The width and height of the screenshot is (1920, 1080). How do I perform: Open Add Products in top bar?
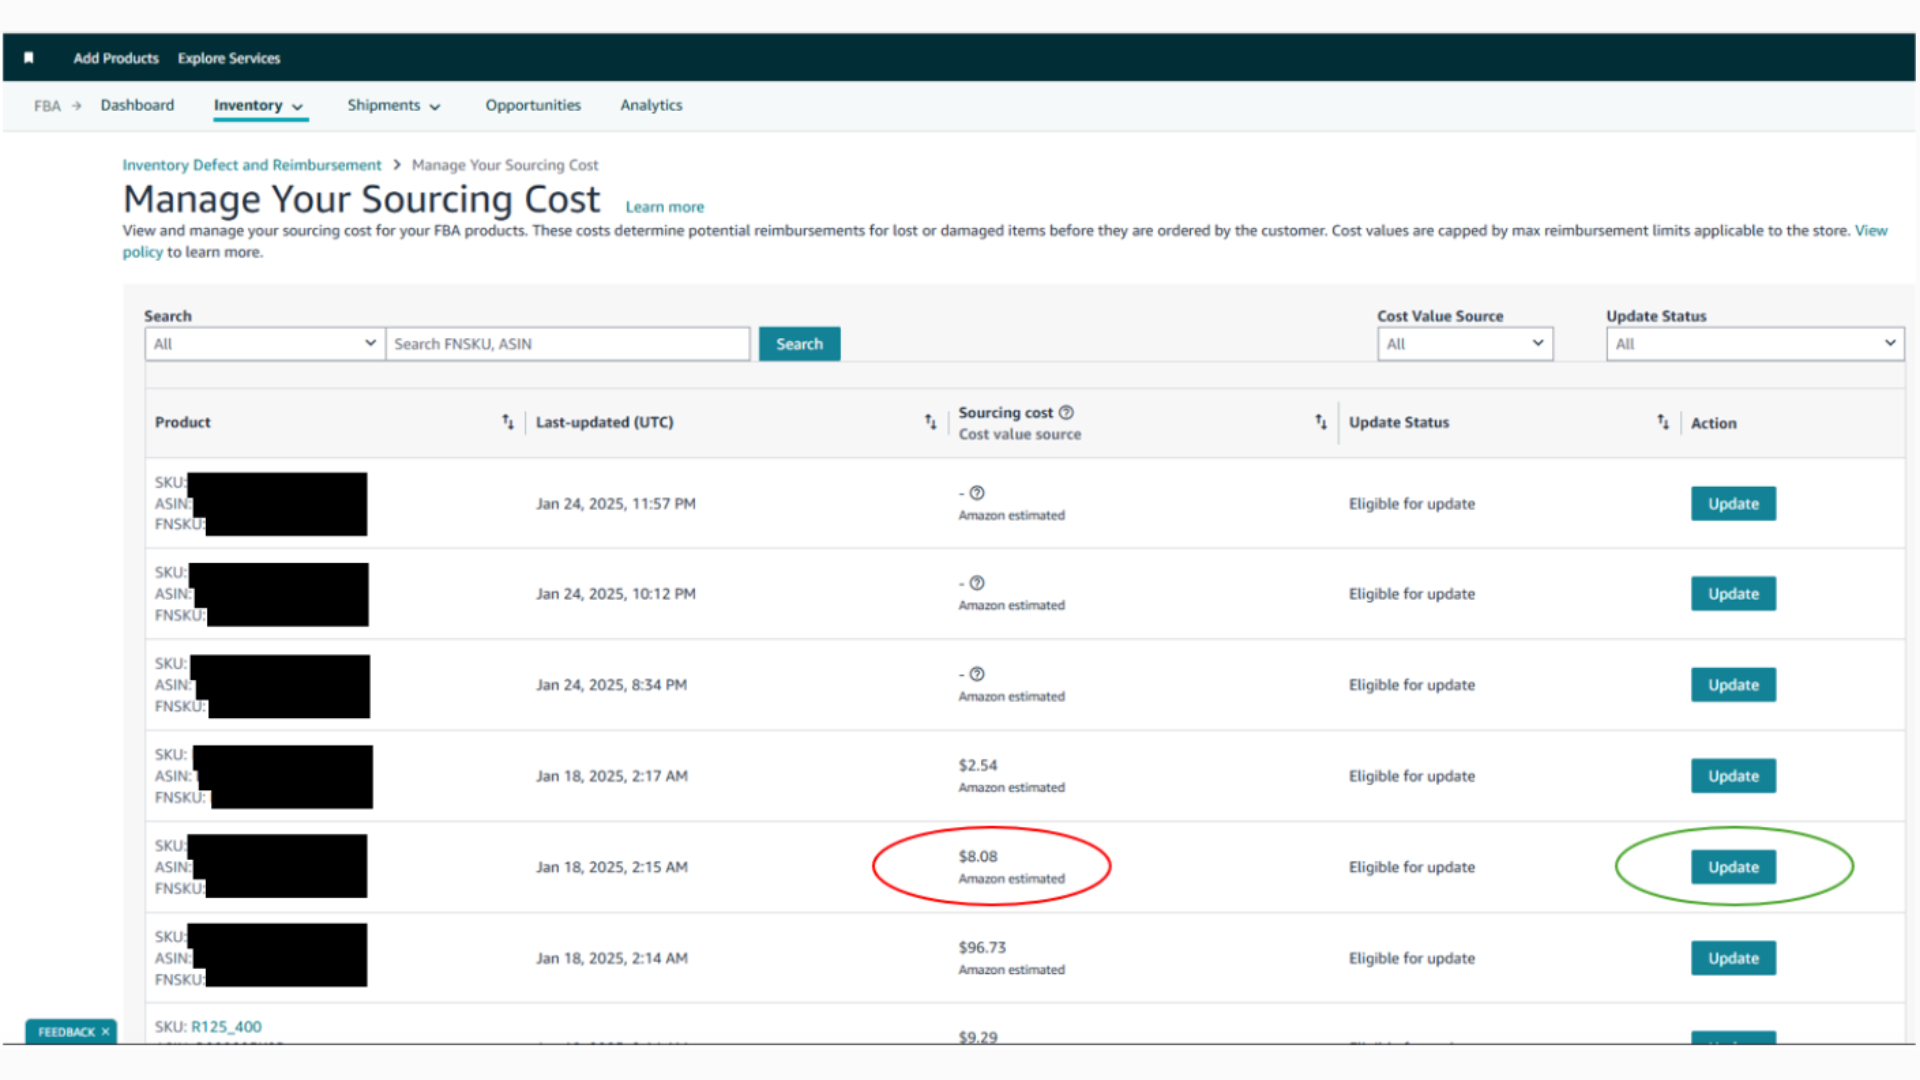[116, 58]
